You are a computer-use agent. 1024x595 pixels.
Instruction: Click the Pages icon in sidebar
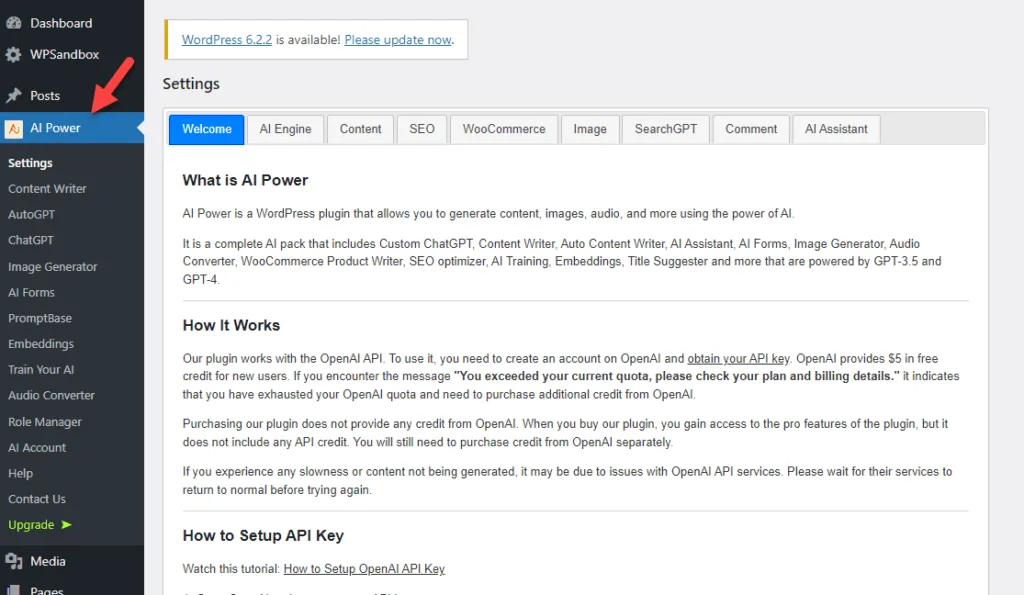pos(14,590)
